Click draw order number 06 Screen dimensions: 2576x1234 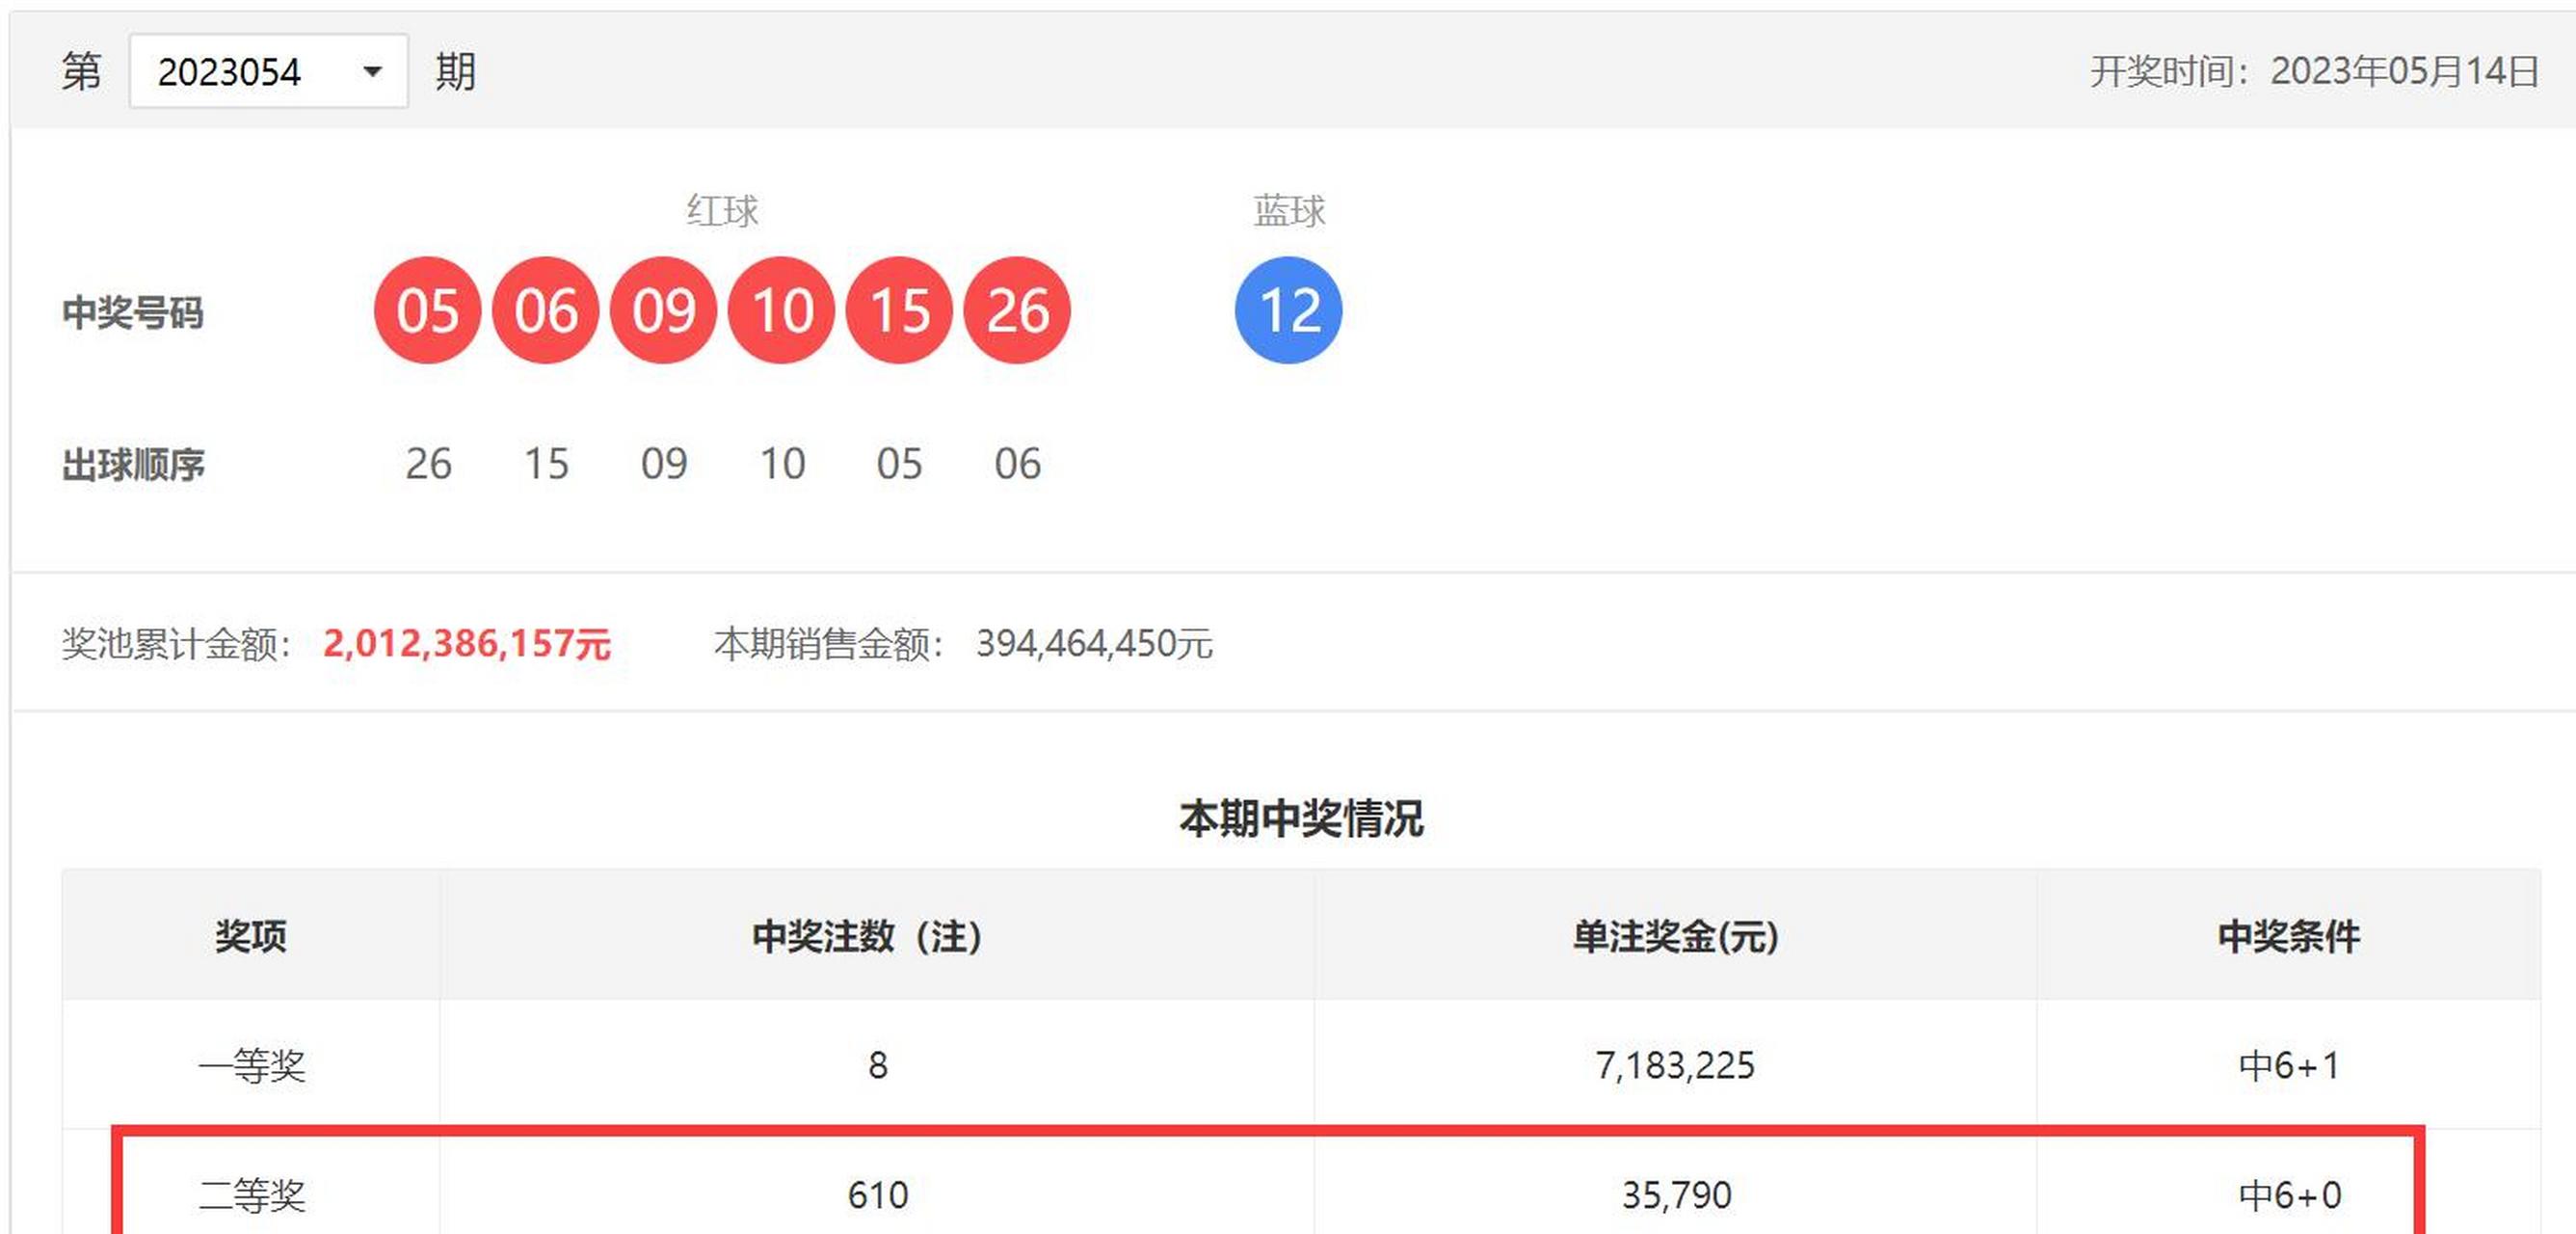click(1017, 464)
